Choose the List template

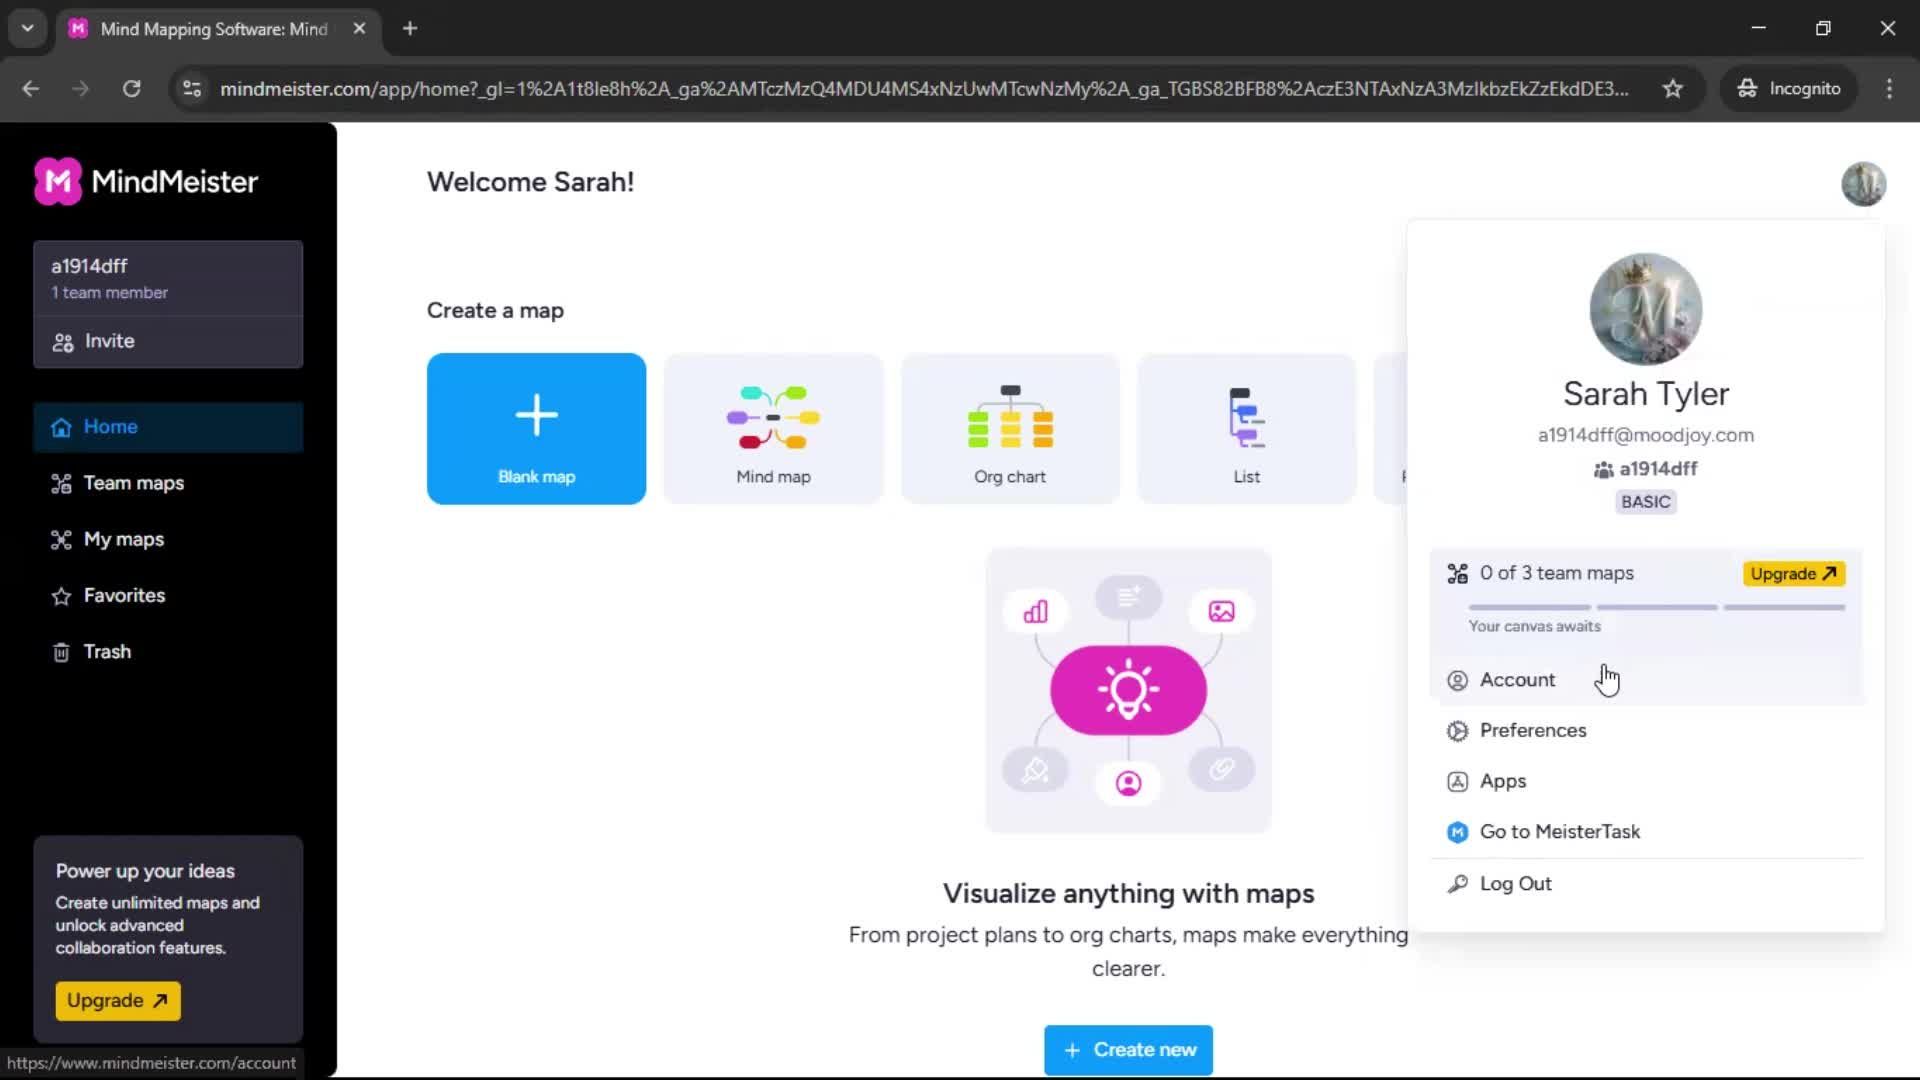coord(1246,428)
